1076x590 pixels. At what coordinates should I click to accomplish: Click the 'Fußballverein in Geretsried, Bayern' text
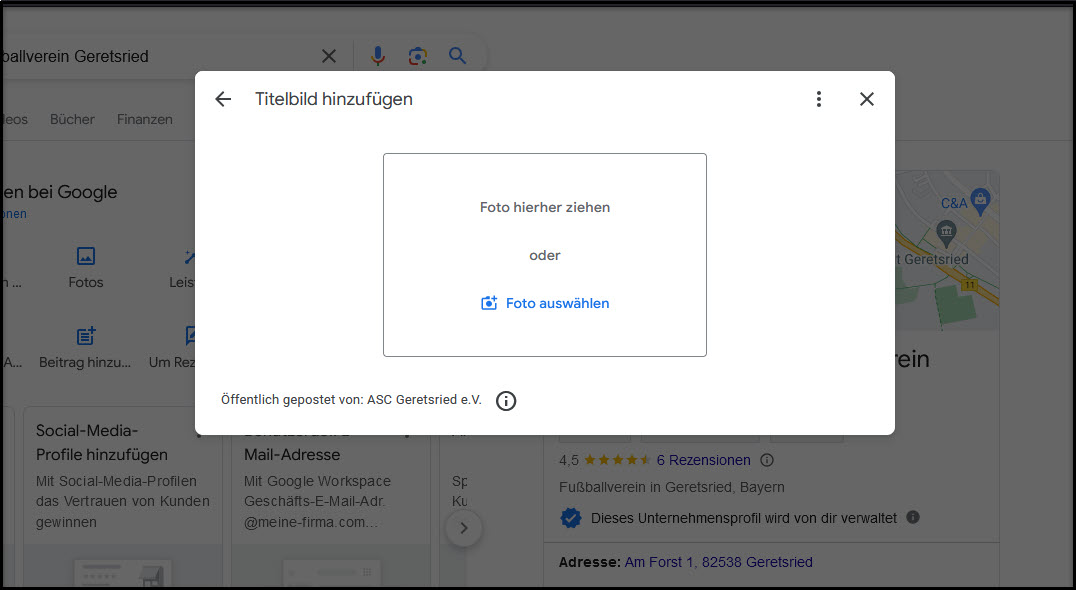(x=672, y=488)
